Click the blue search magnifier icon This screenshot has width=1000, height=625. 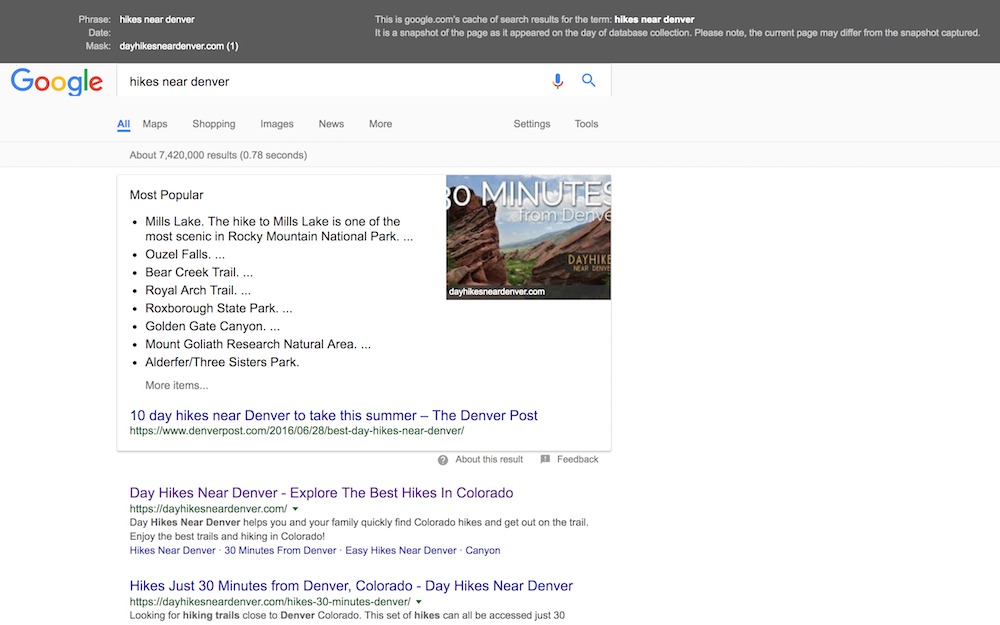click(589, 80)
